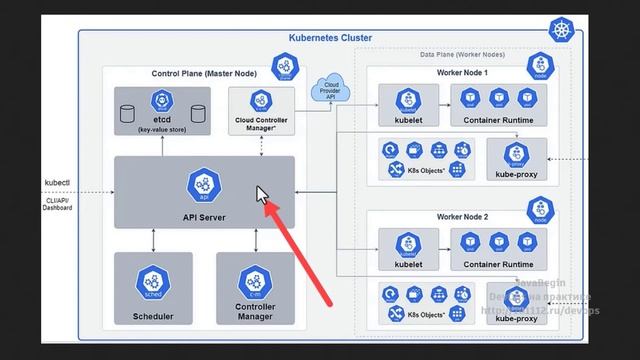Click the API Server hexagon icon
The image size is (640, 360).
204,185
